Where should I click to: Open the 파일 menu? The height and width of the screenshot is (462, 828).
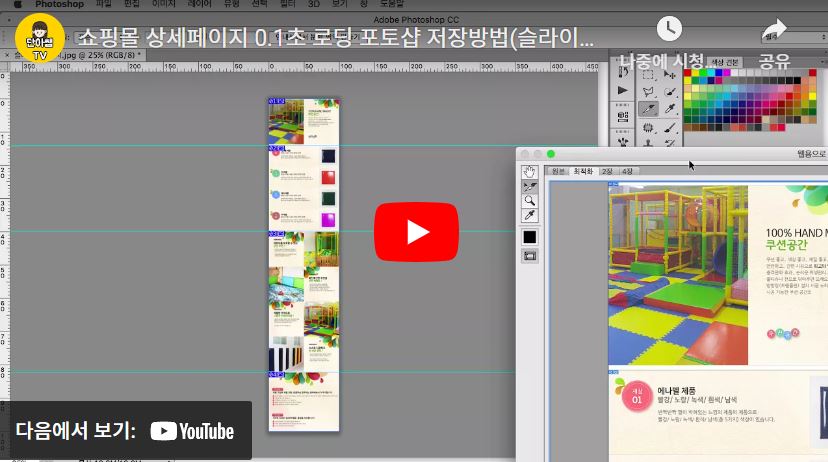click(x=104, y=4)
